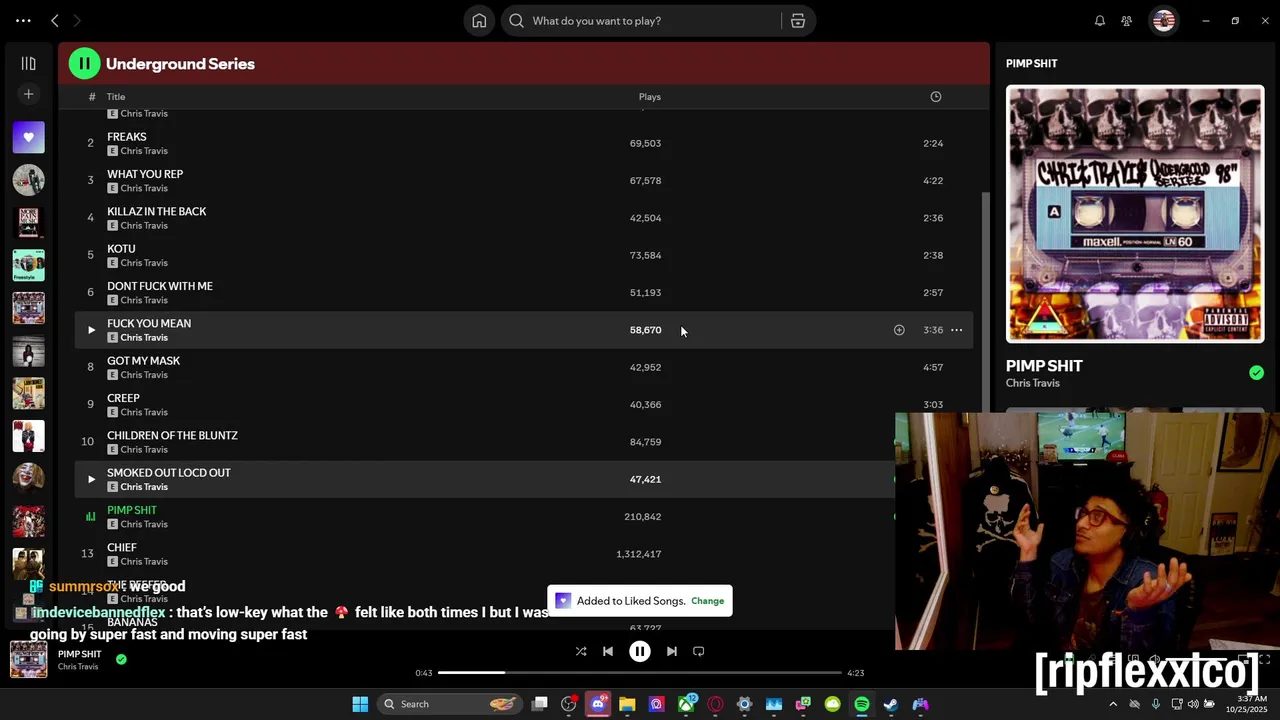Open the Freestyle playlist thumbnail in the sidebar
1280x720 pixels.
28,265
